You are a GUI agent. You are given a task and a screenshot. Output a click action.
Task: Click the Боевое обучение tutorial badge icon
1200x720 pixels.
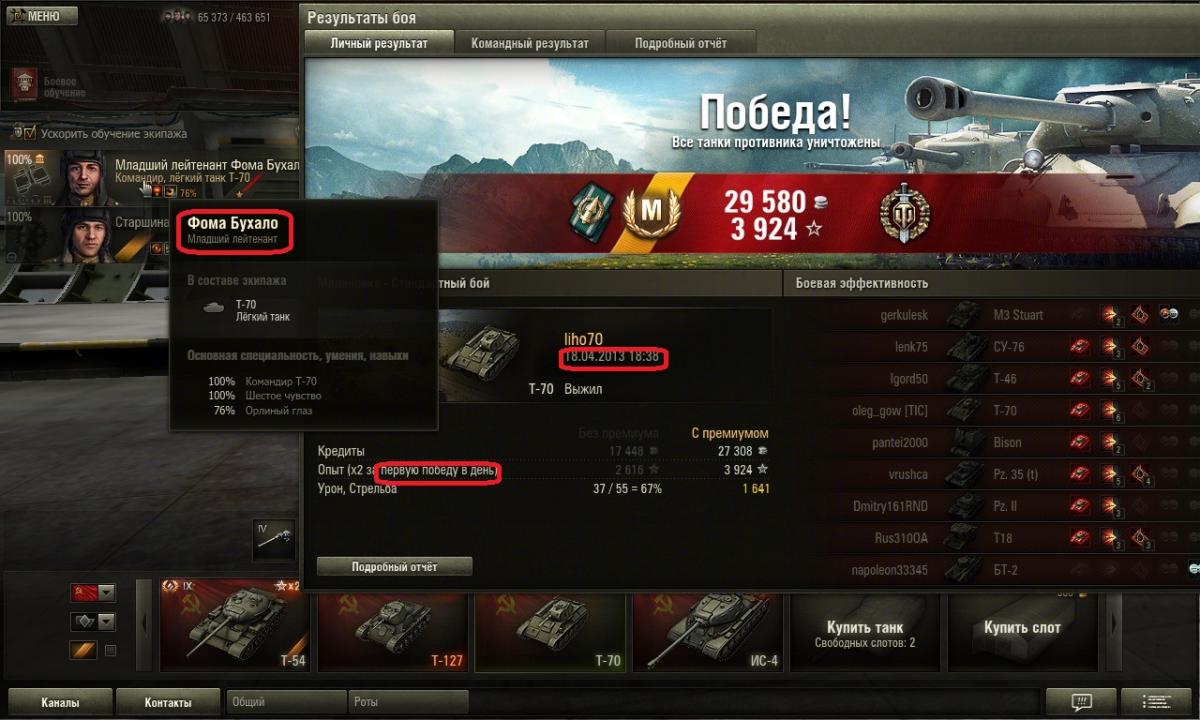[23, 83]
